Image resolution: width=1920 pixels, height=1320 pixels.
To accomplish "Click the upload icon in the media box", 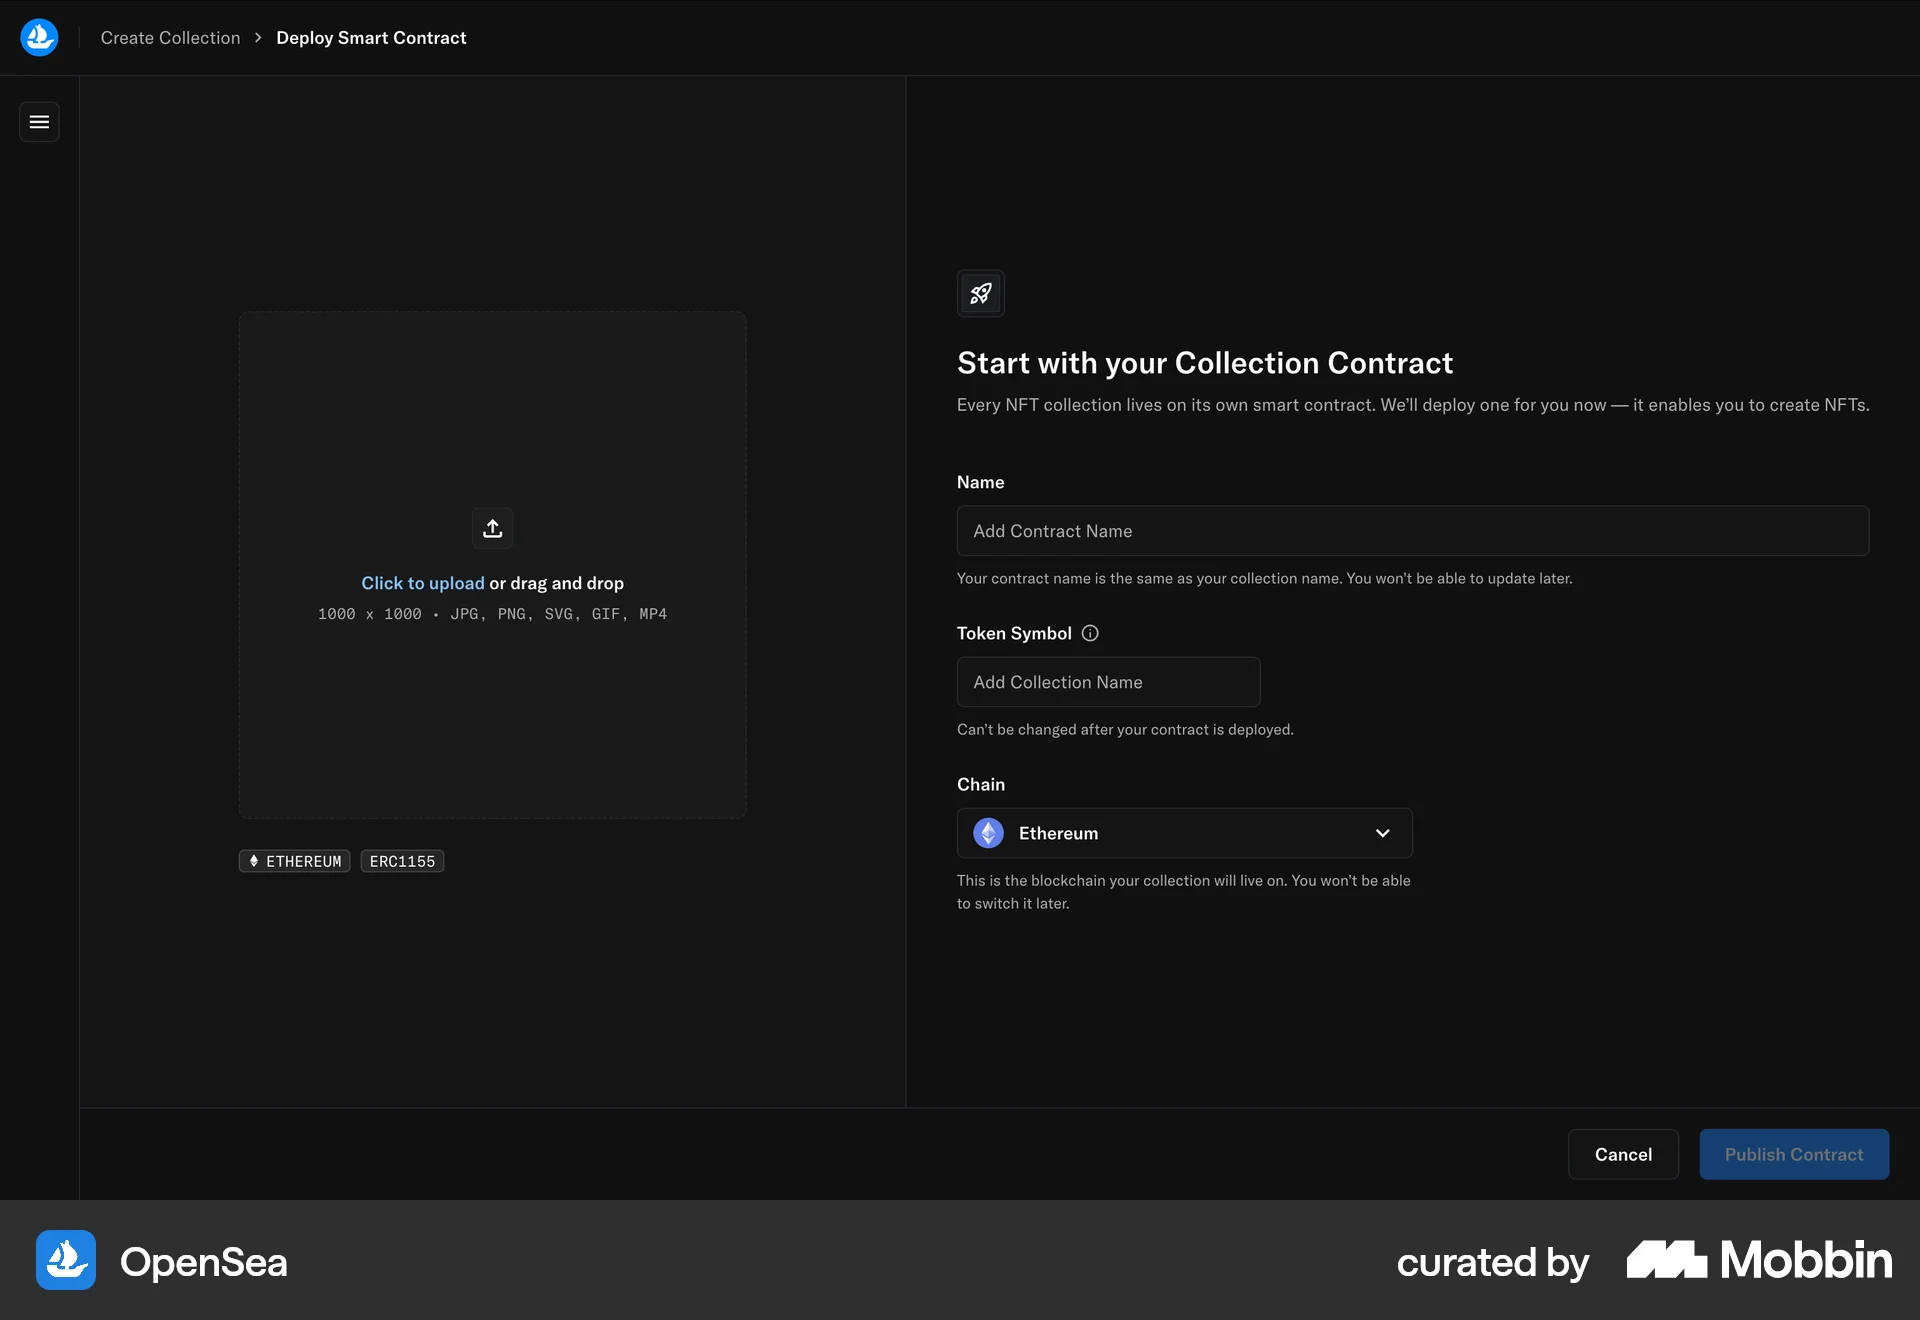I will point(492,527).
